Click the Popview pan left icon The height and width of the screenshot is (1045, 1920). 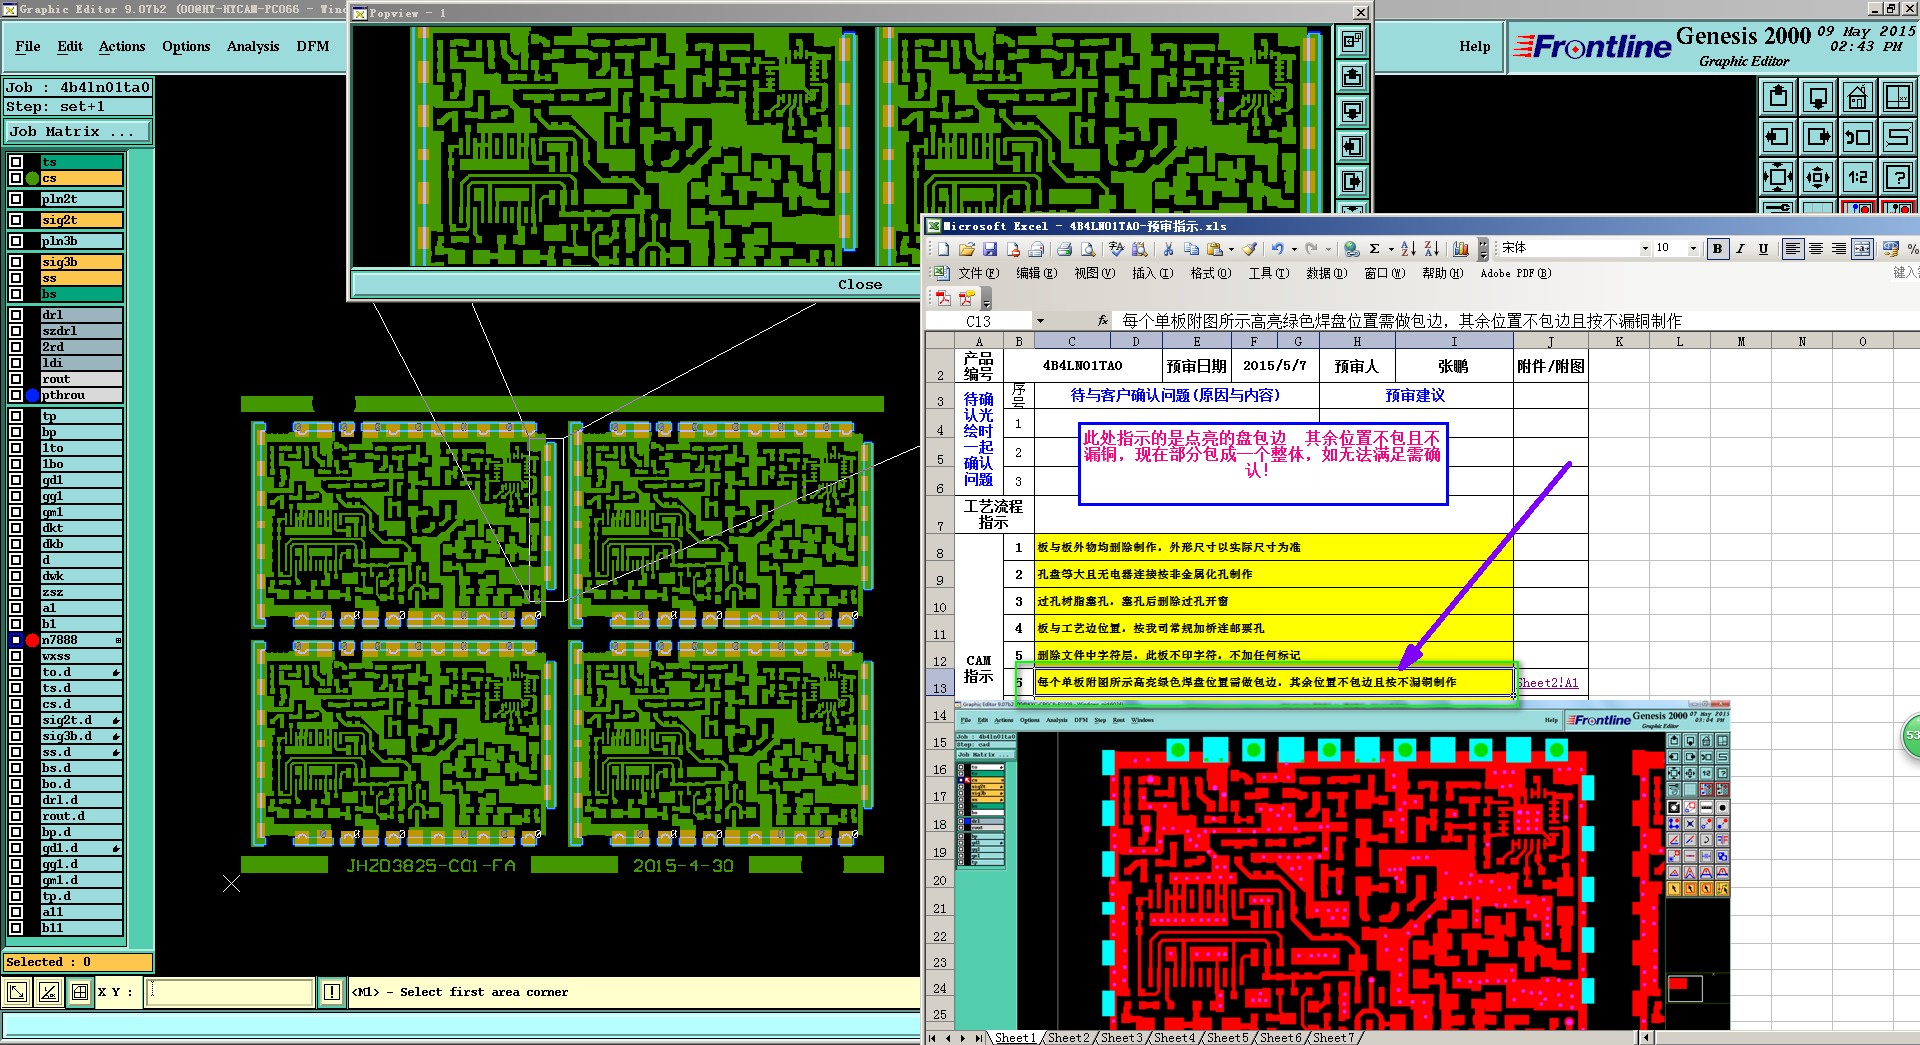(x=1352, y=146)
